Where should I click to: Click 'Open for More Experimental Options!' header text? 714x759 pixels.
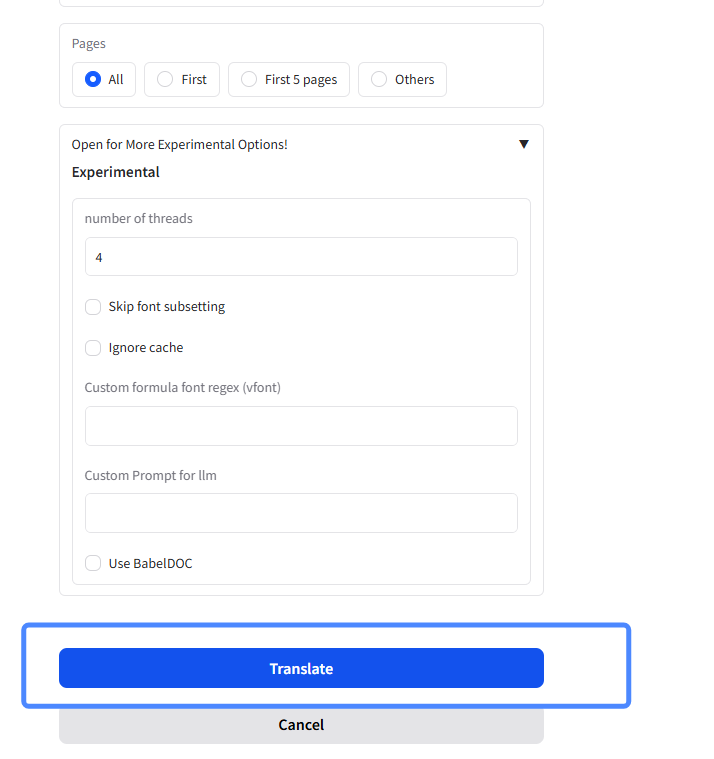point(180,144)
